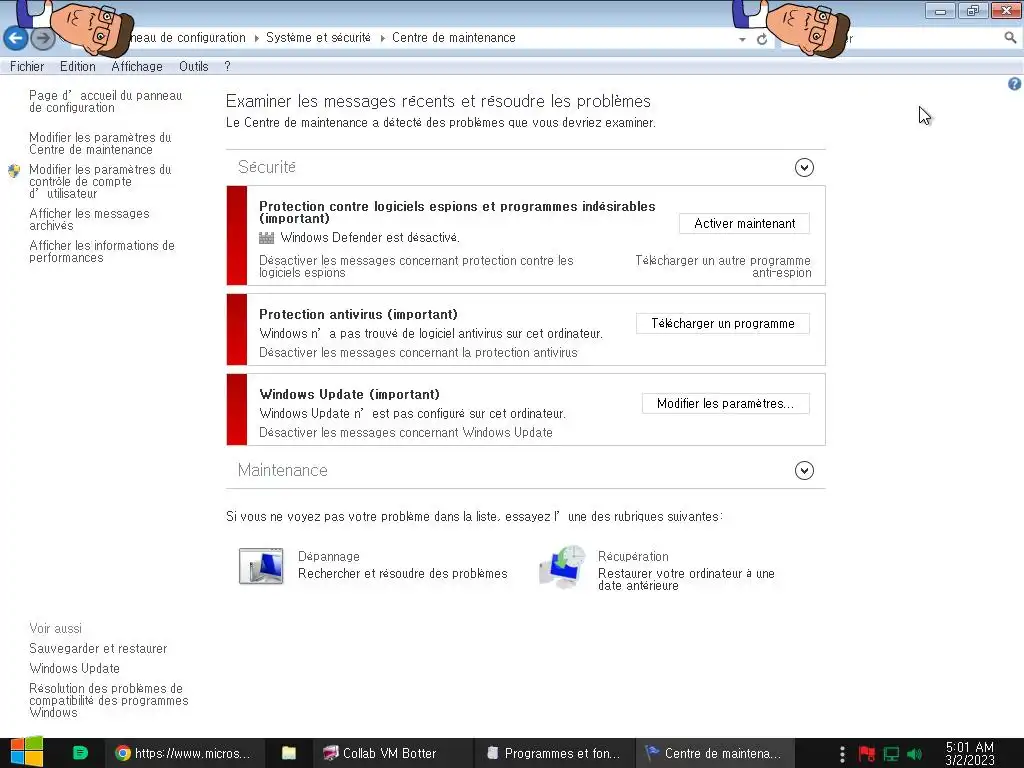
Task: Click Modifier les paramètres... button
Action: [726, 404]
